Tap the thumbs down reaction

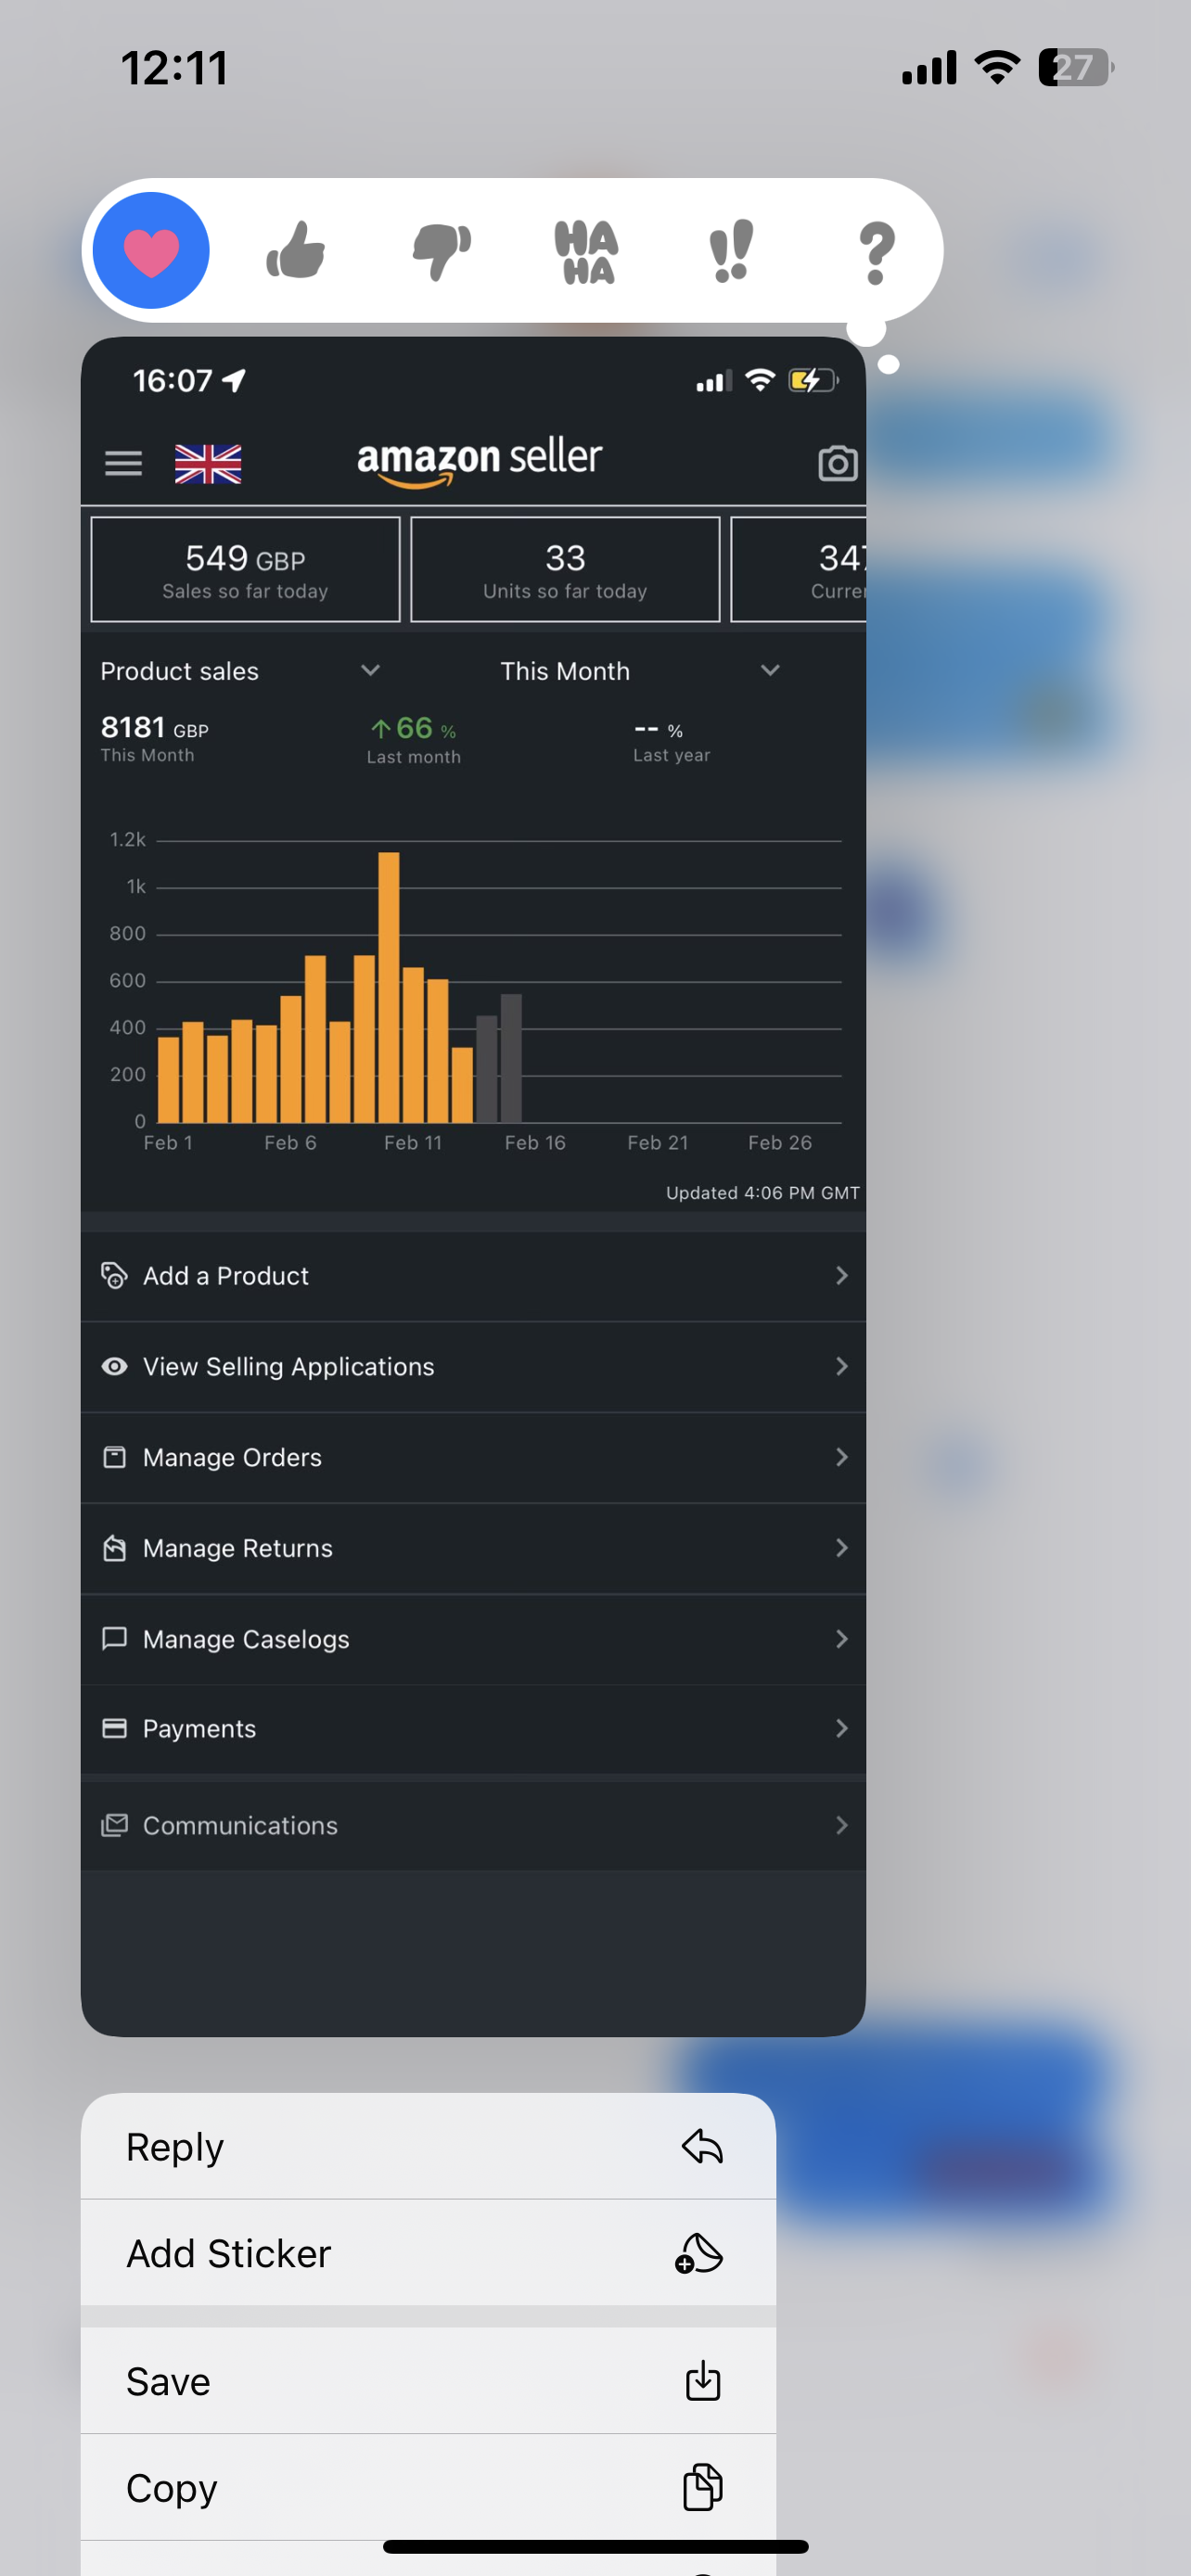tap(441, 252)
